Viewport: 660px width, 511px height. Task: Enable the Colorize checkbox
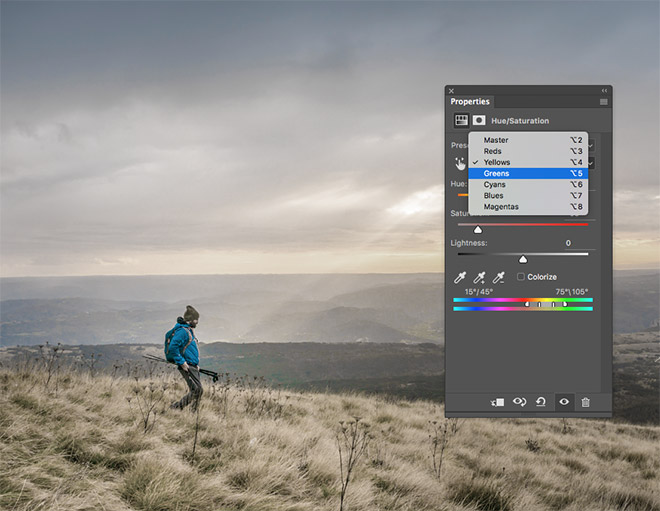(521, 277)
